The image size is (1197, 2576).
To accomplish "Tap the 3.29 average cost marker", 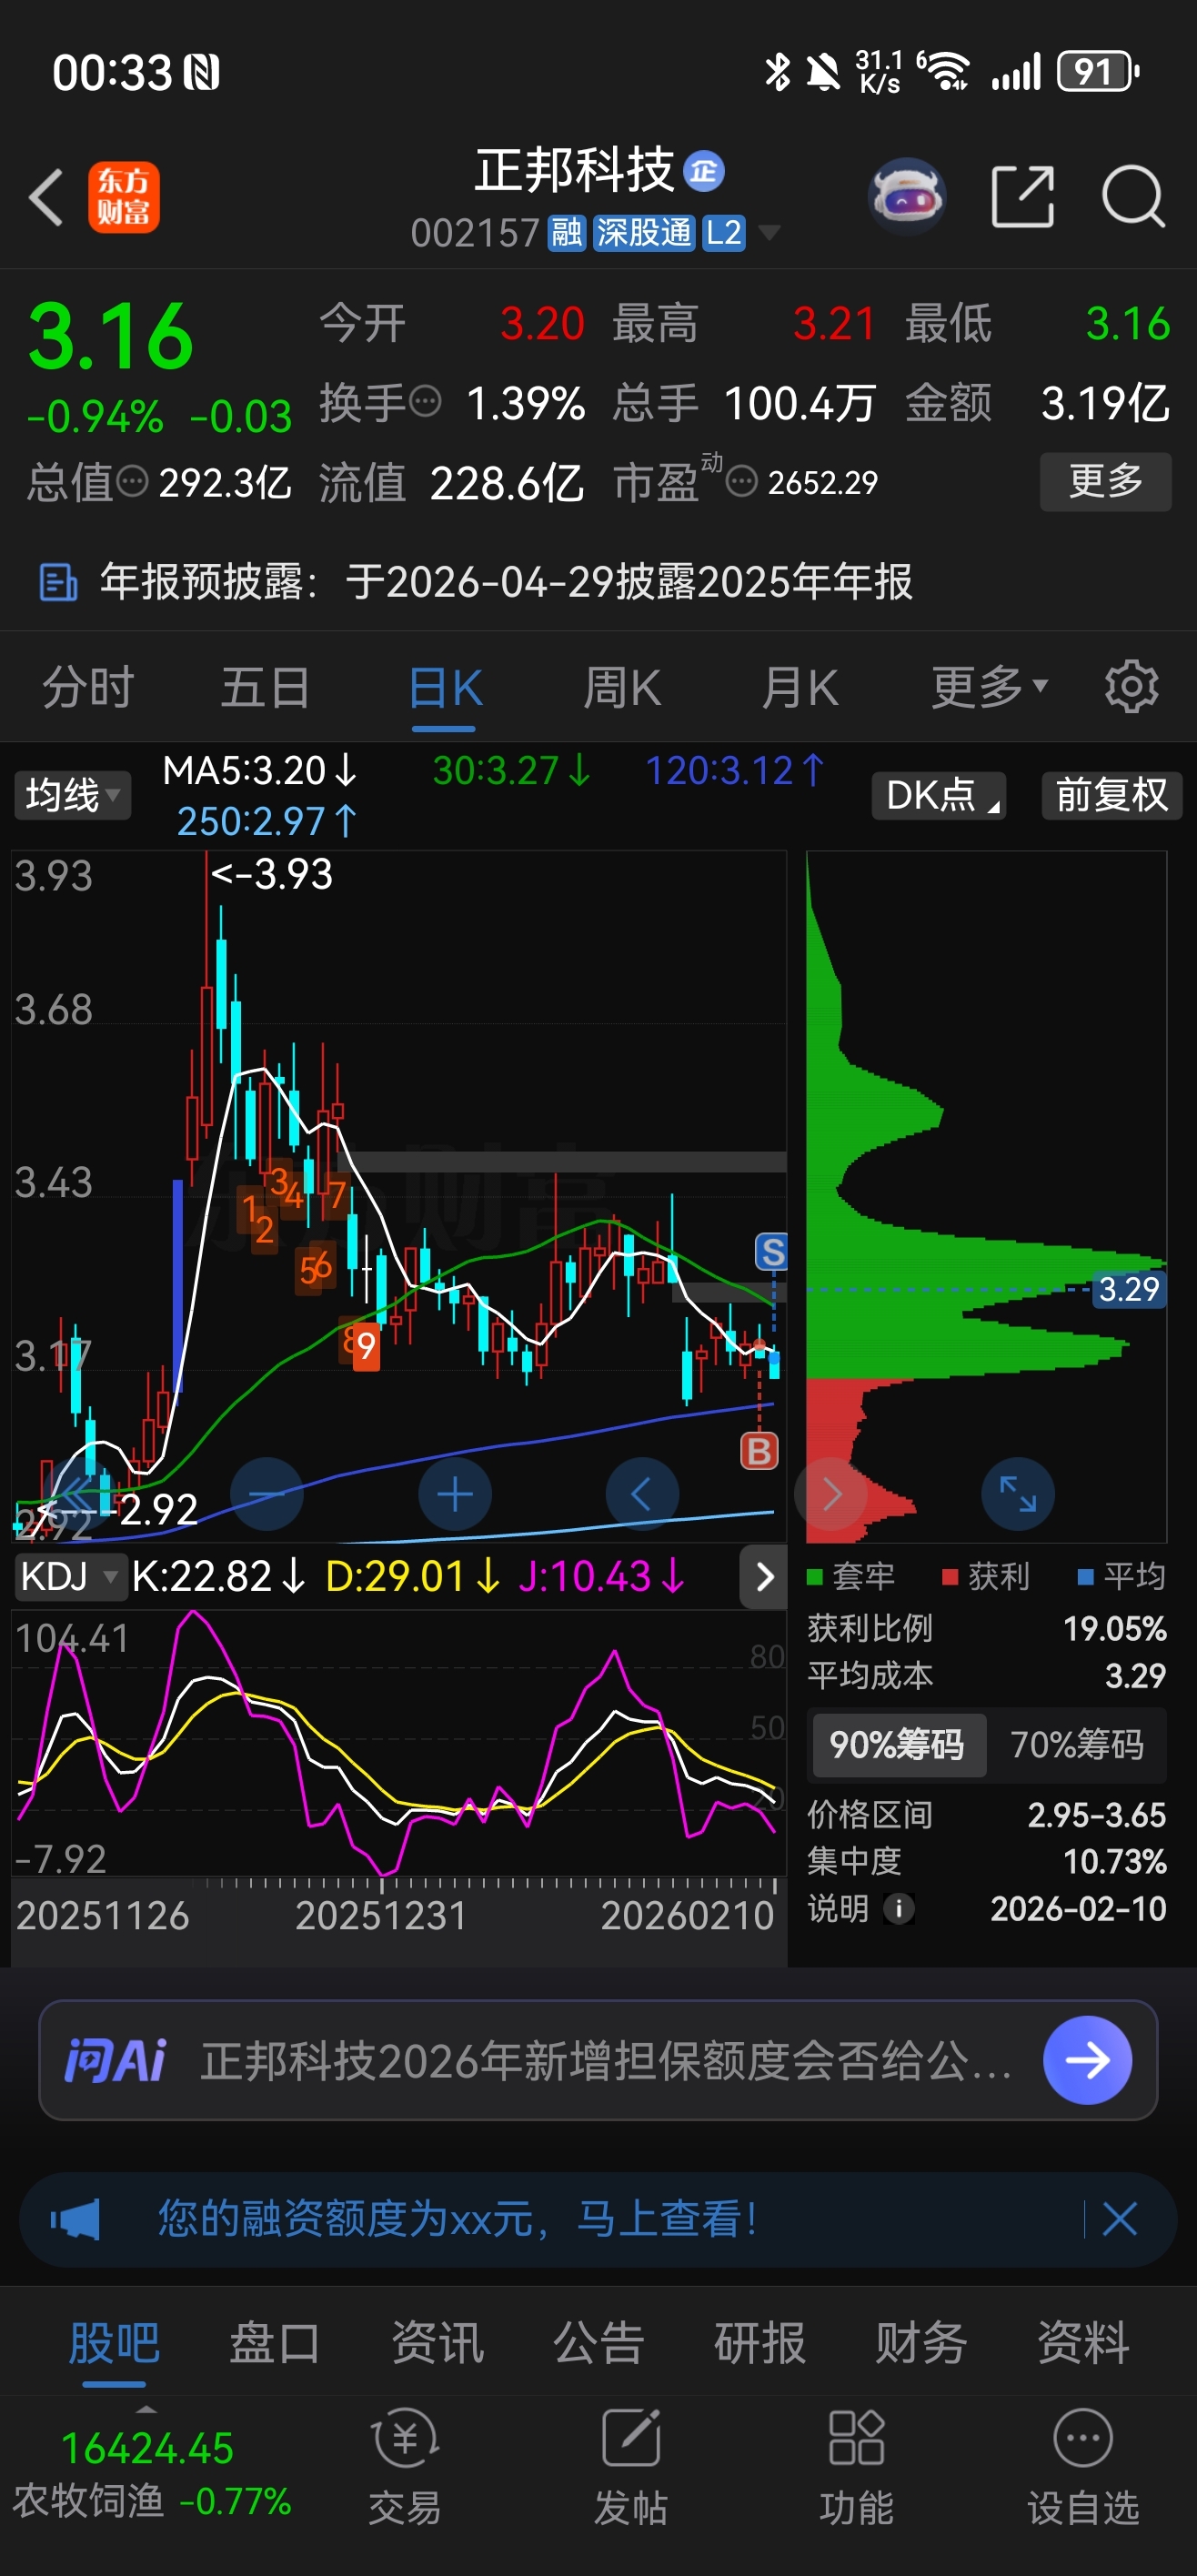I will [x=1128, y=1289].
